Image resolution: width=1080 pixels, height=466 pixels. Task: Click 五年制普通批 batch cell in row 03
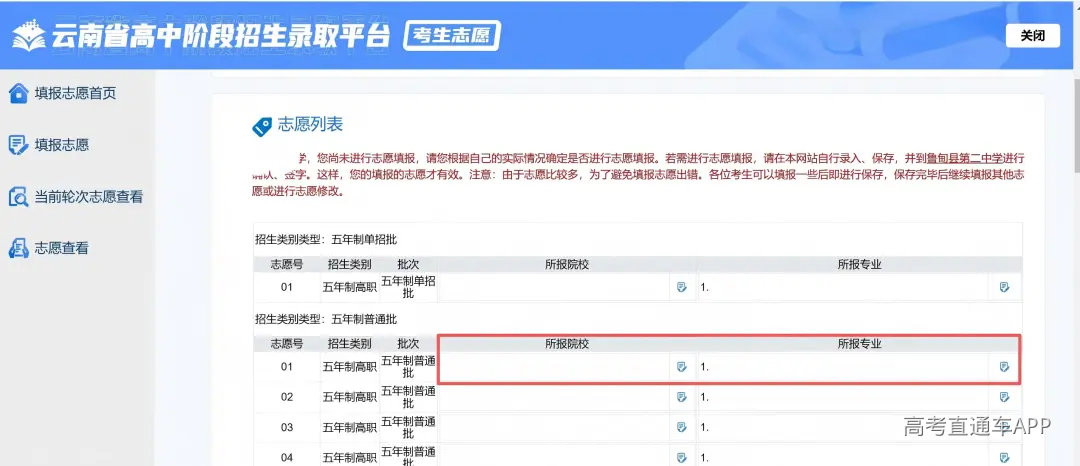click(x=408, y=427)
